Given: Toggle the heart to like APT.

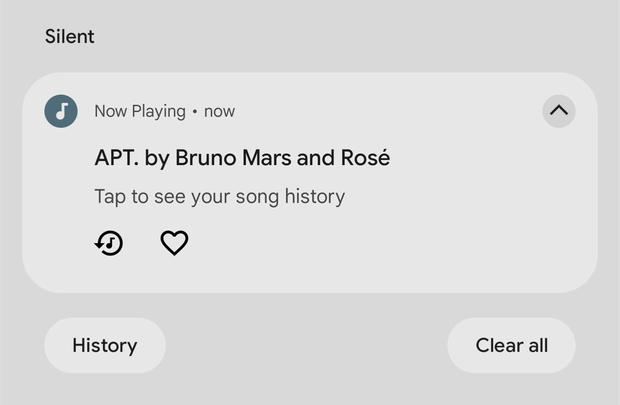Looking at the screenshot, I should coord(174,243).
